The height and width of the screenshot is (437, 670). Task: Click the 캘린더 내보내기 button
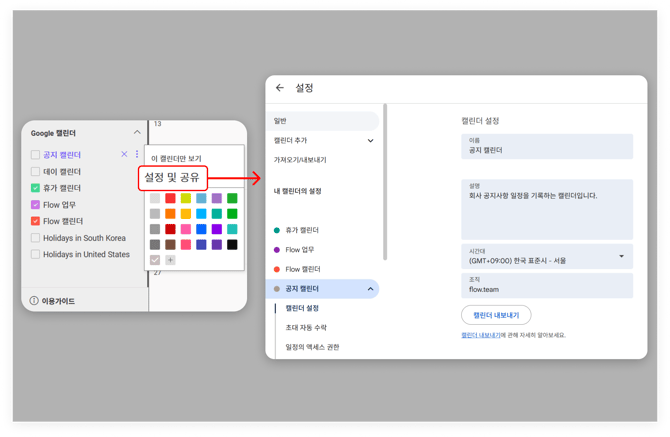click(496, 315)
